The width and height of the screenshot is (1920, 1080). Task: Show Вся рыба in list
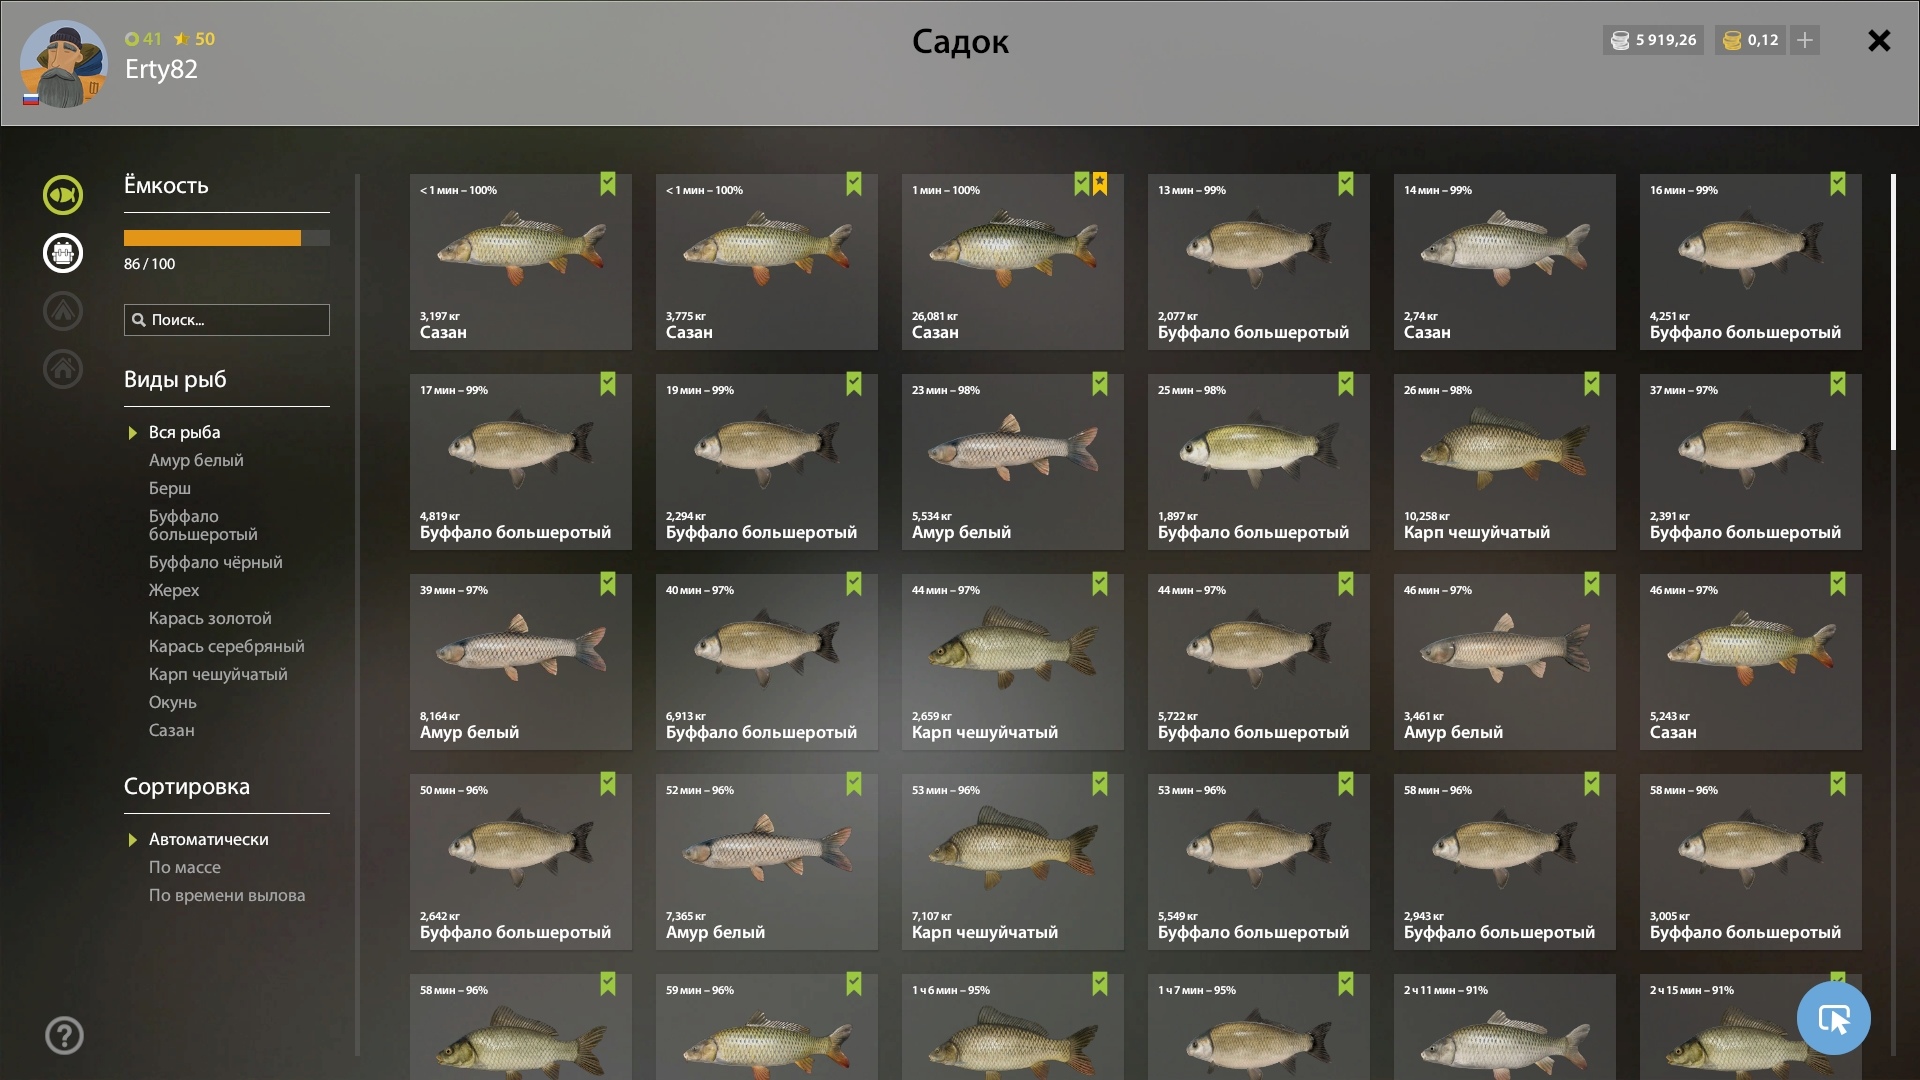[184, 432]
